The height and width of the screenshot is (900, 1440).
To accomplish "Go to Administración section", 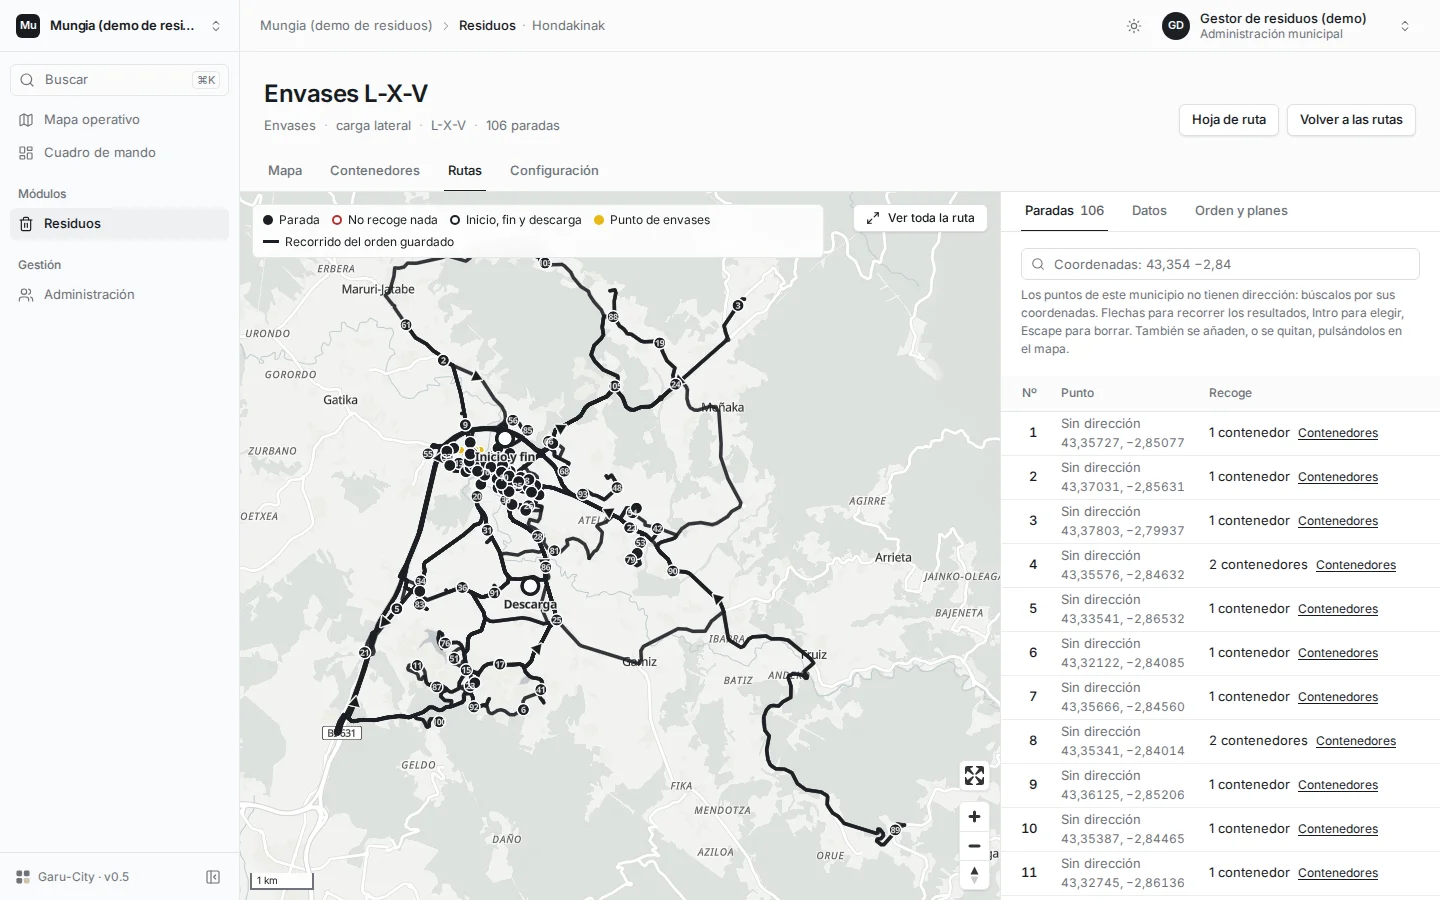I will pos(119,295).
